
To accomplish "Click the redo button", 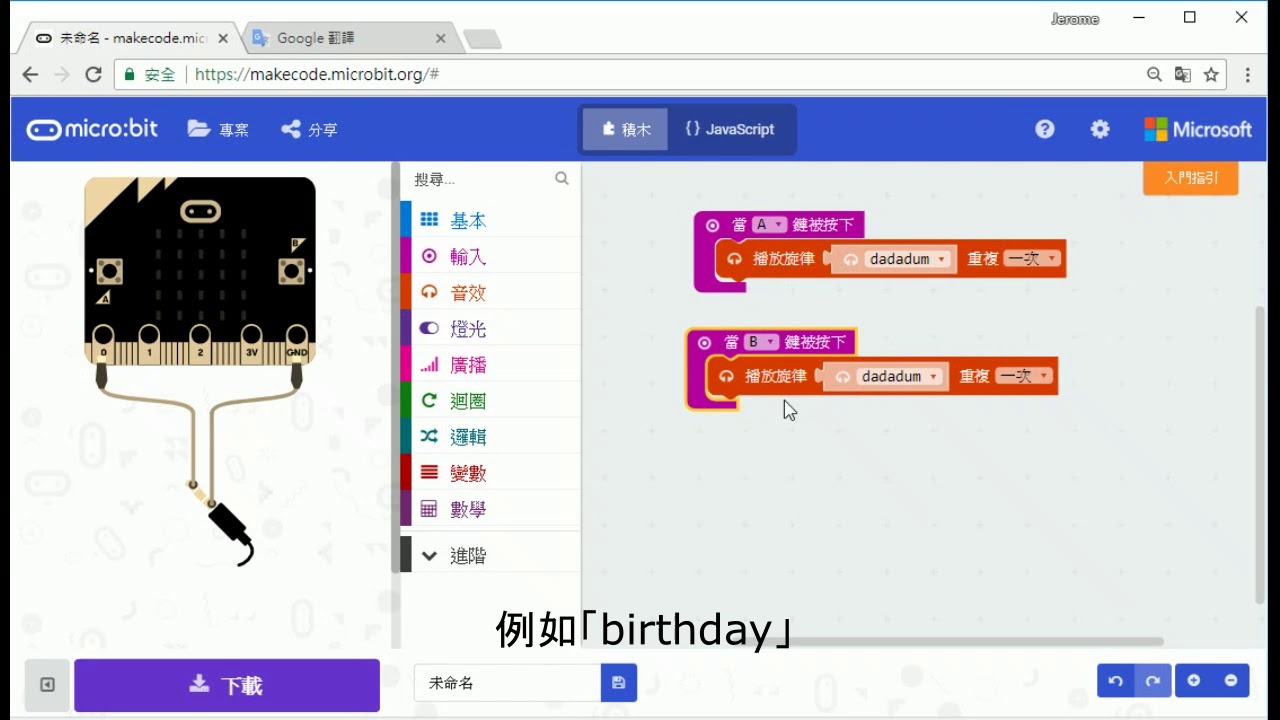I will tap(1153, 681).
